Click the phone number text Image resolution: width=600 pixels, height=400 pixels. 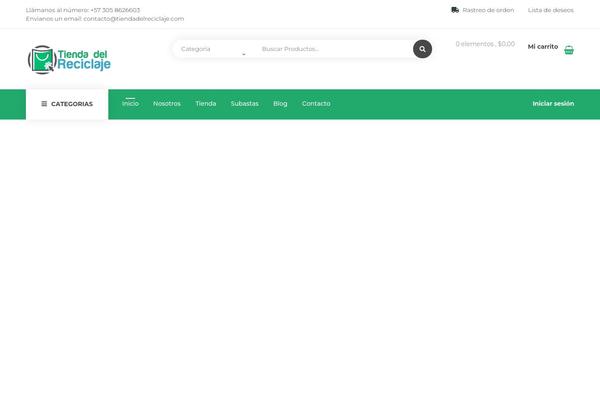115,10
